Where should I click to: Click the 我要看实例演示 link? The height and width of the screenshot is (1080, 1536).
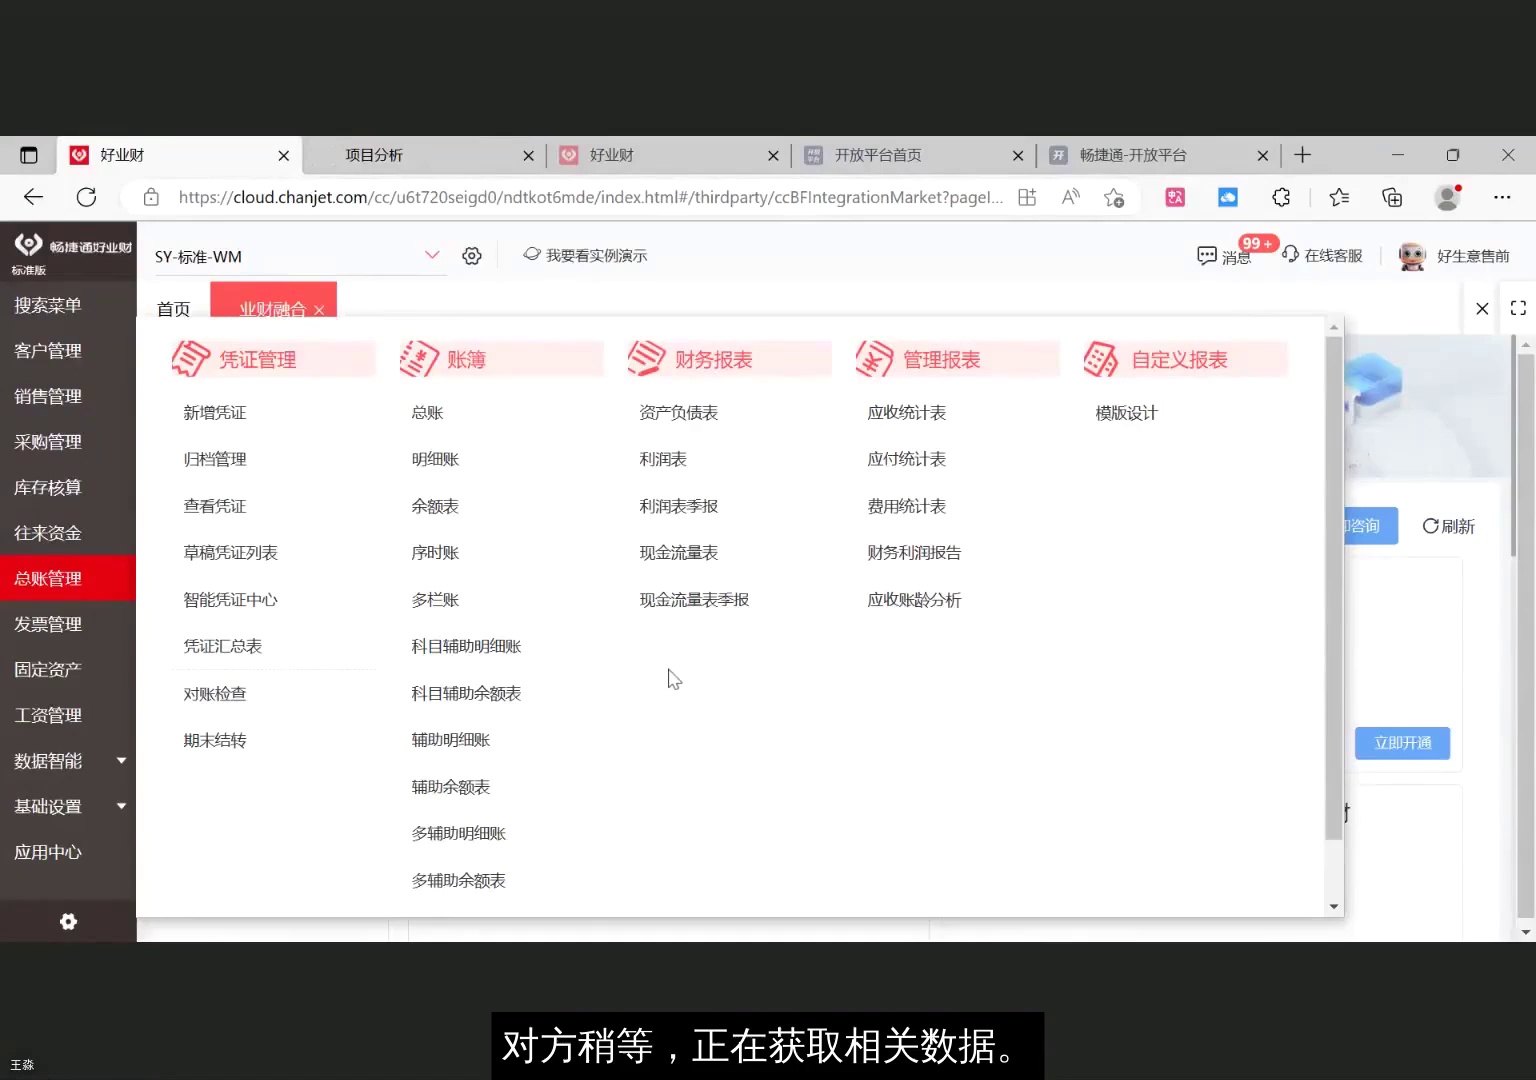pos(597,255)
